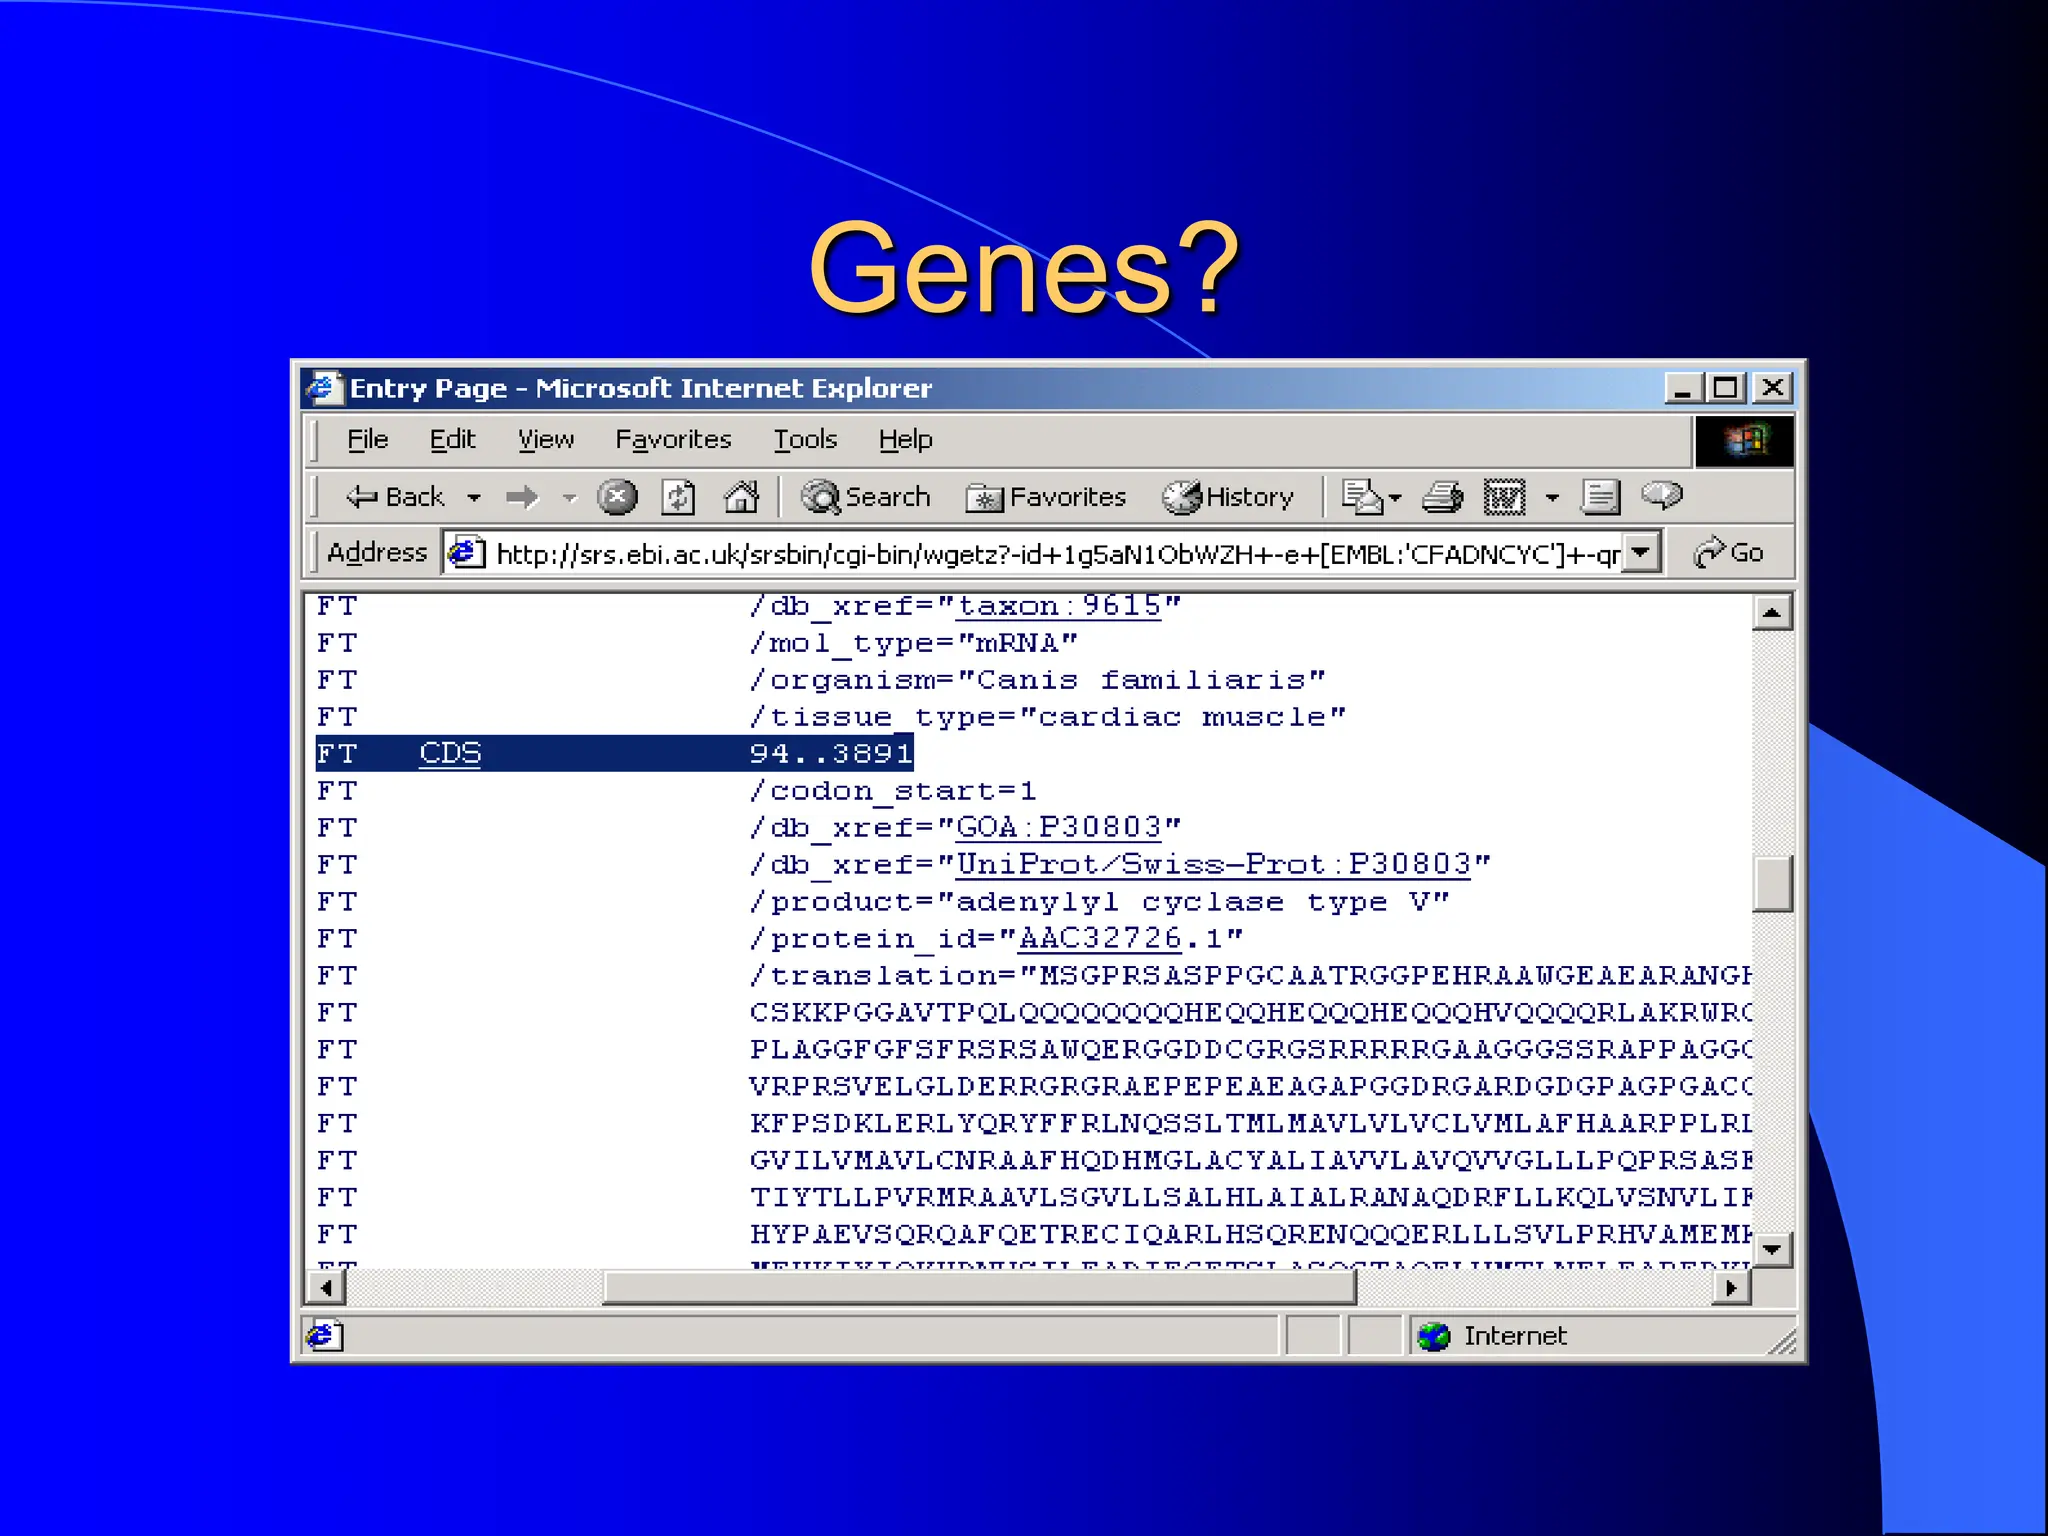Screen dimensions: 2048x1536
Task: Click the Stop loading icon
Action: pyautogui.click(x=617, y=497)
